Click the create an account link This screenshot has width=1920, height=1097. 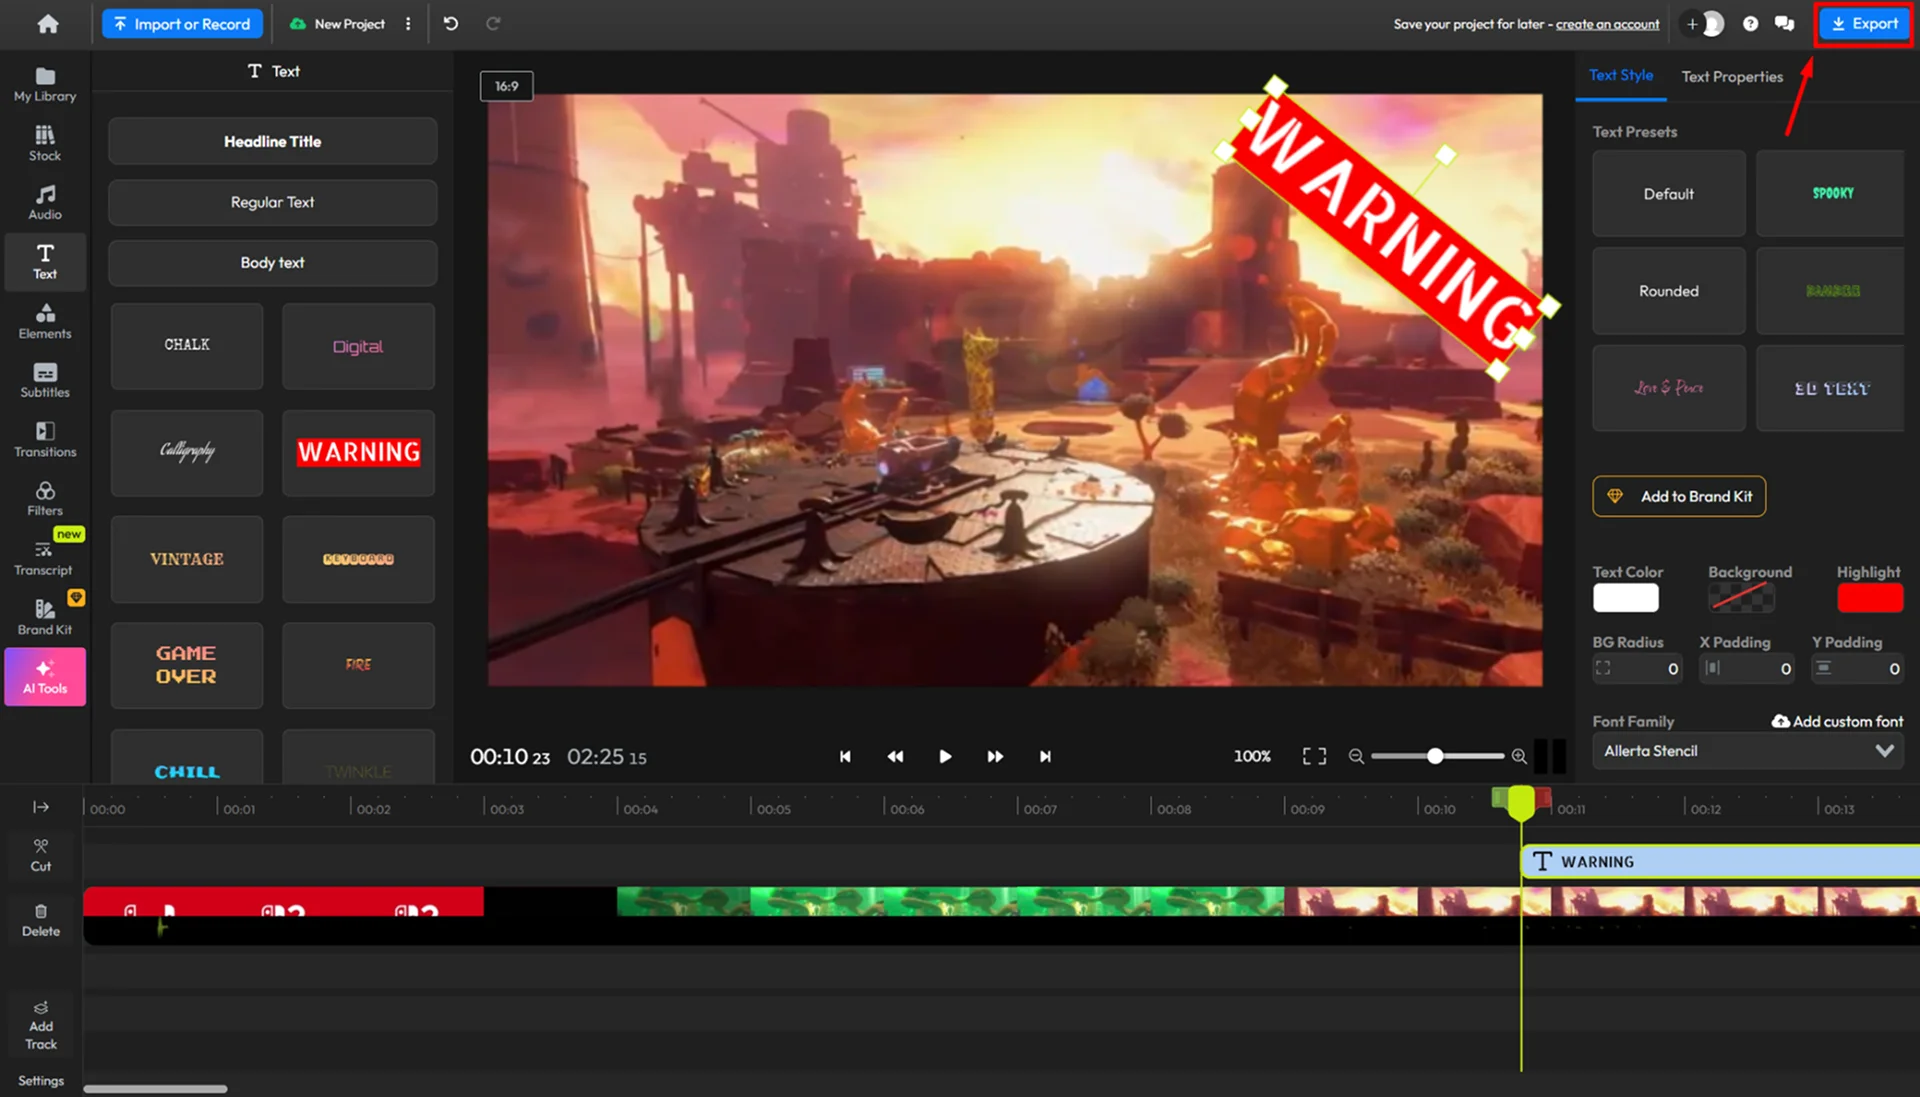pos(1607,24)
